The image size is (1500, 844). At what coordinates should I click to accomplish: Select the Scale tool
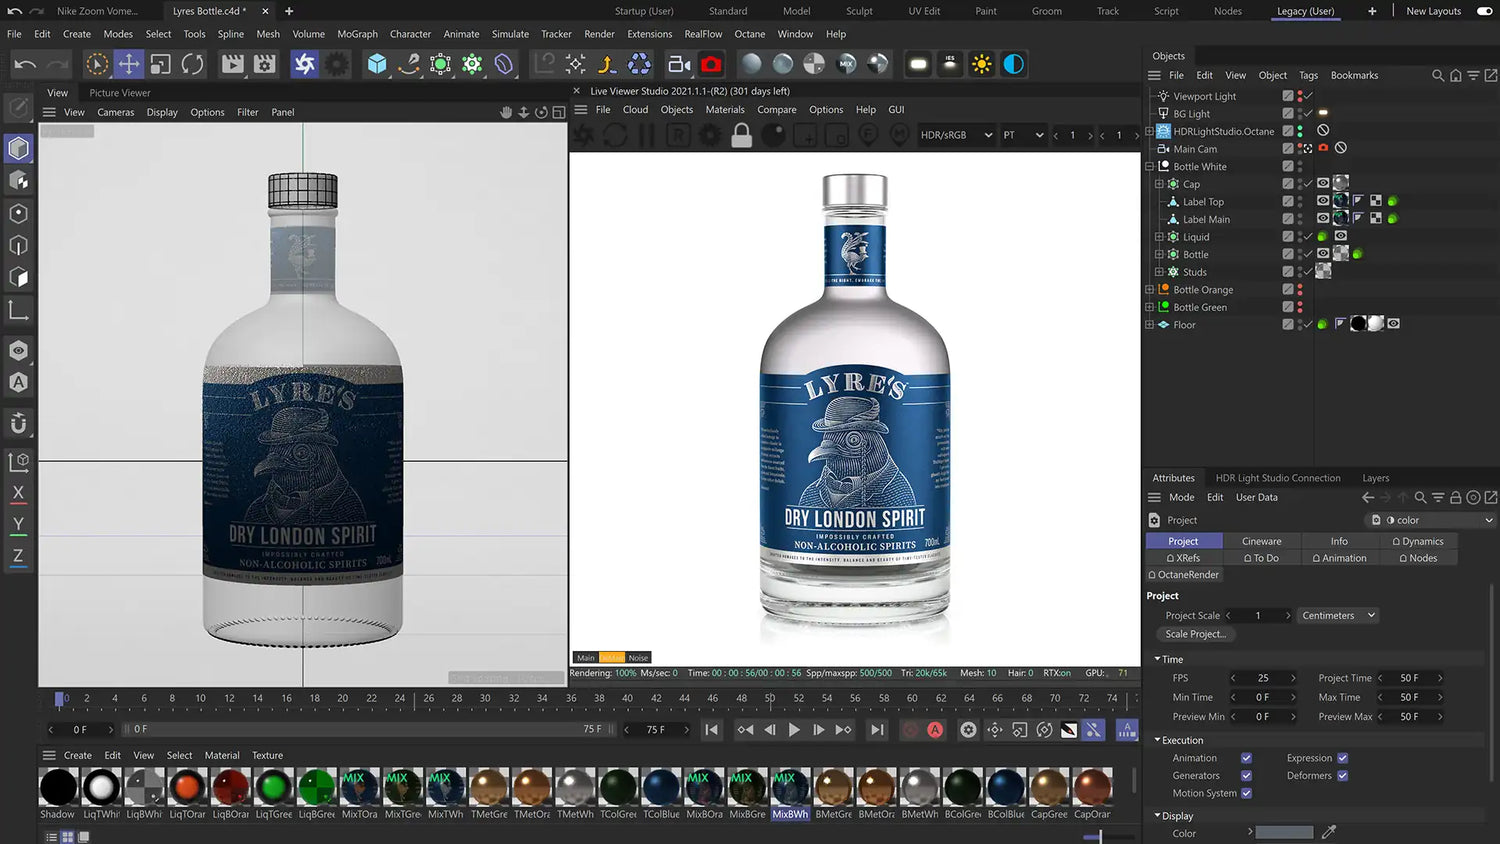coord(161,64)
